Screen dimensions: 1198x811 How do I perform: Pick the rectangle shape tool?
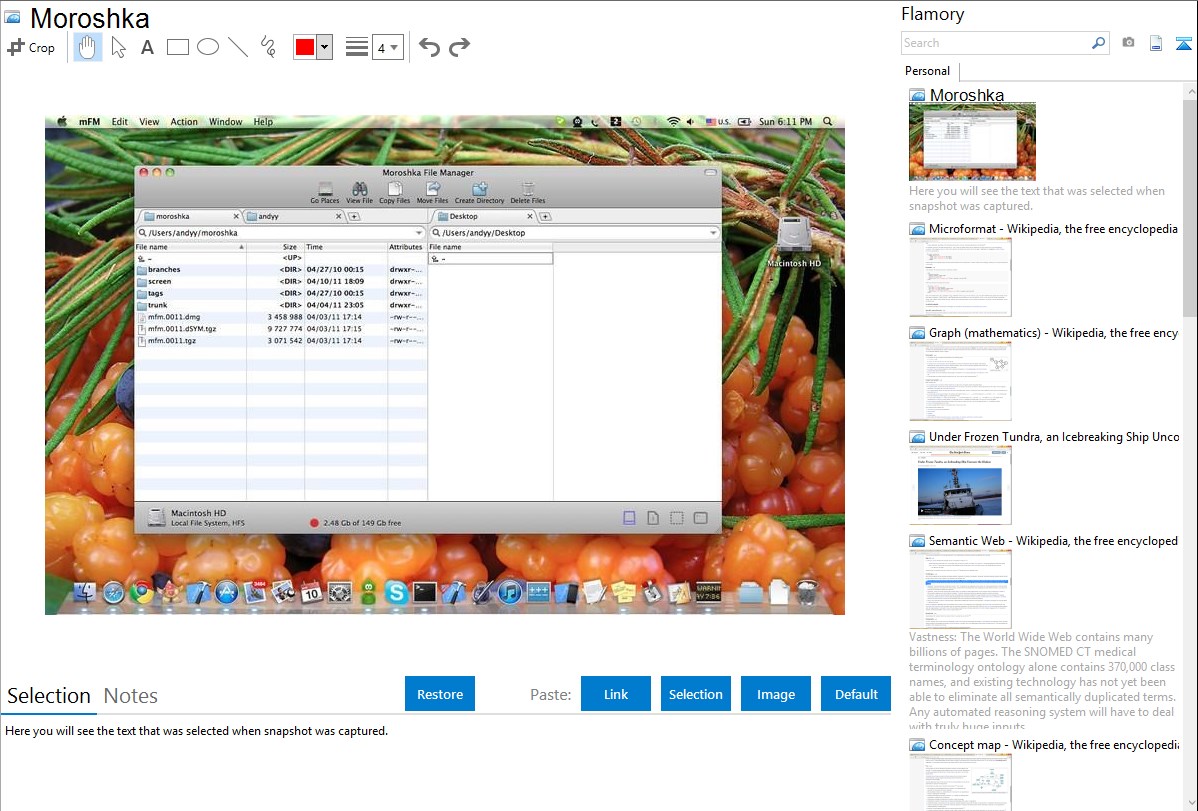pyautogui.click(x=177, y=47)
